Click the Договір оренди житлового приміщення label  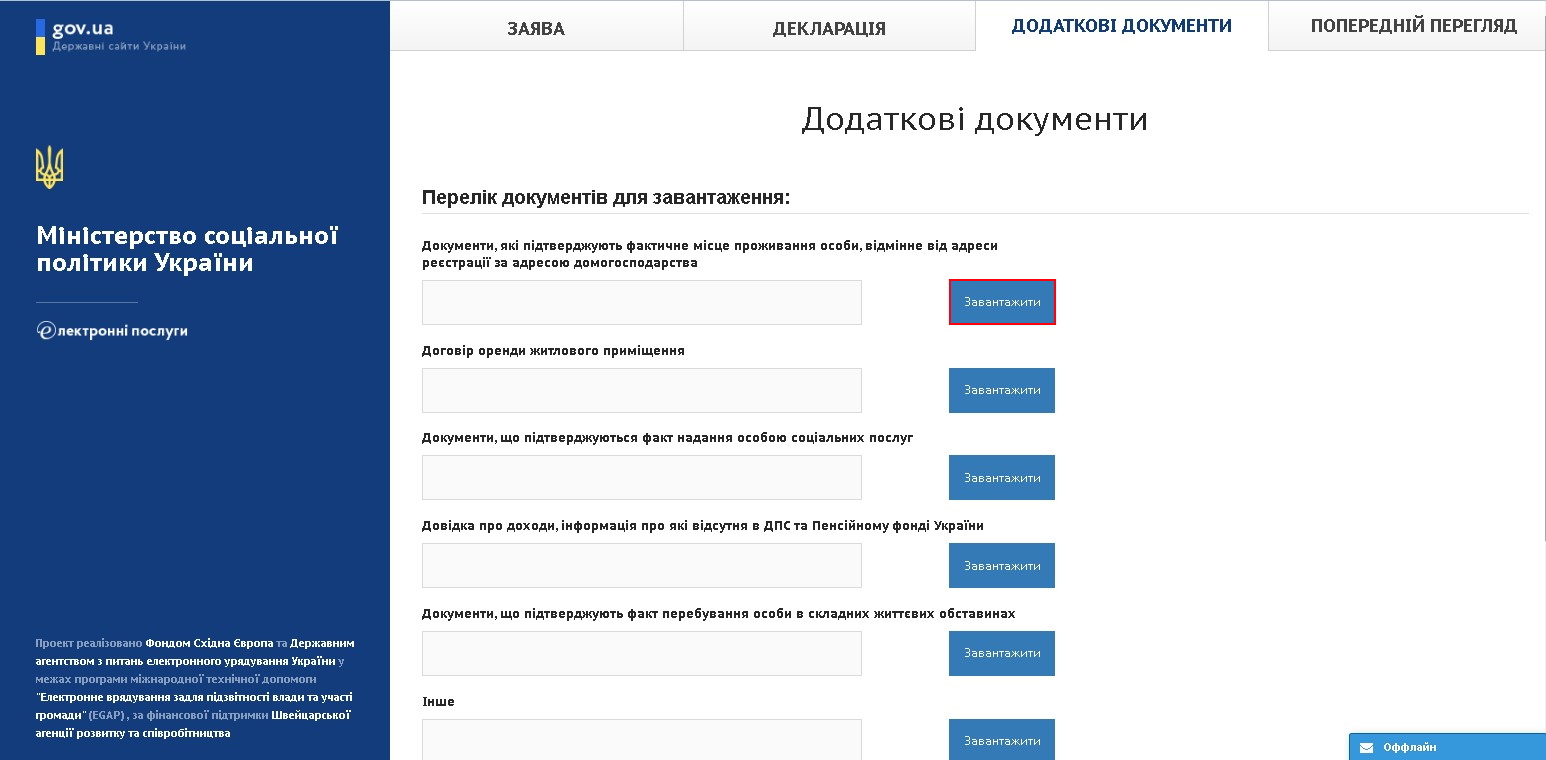553,351
